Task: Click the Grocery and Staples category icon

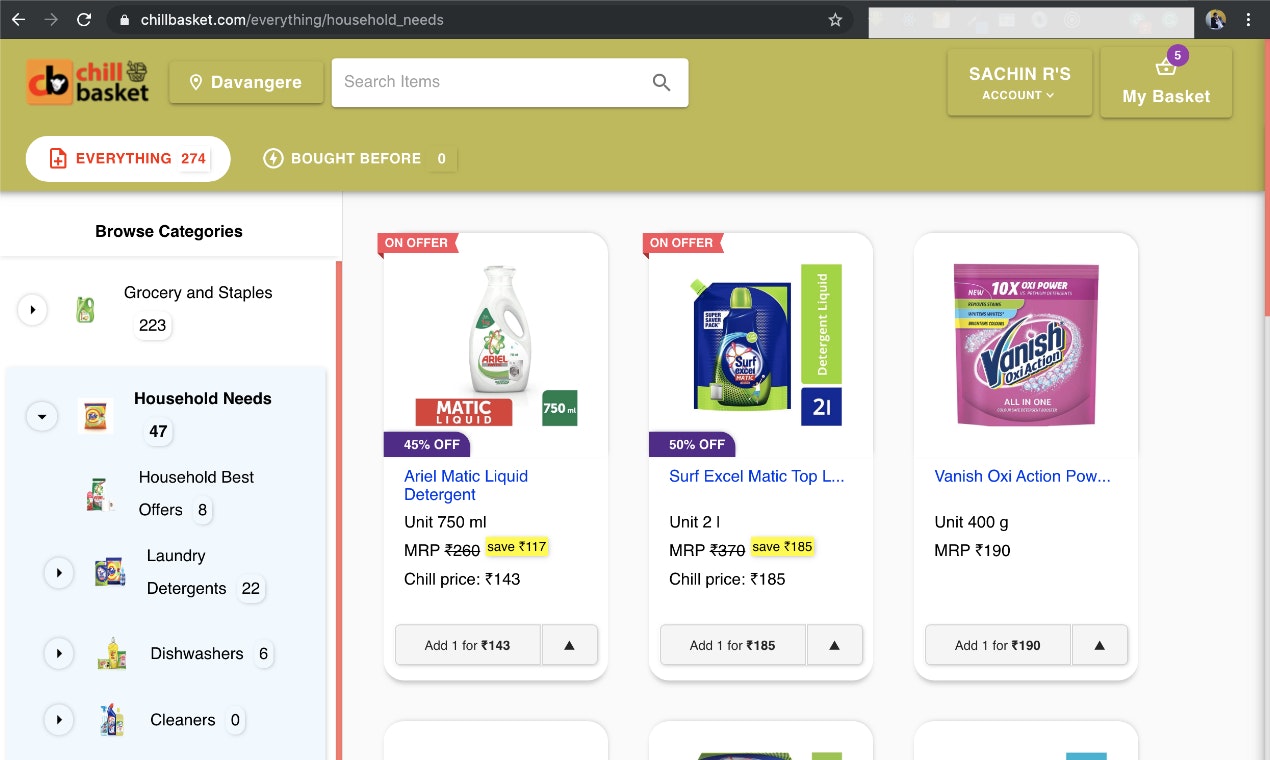Action: [x=86, y=310]
